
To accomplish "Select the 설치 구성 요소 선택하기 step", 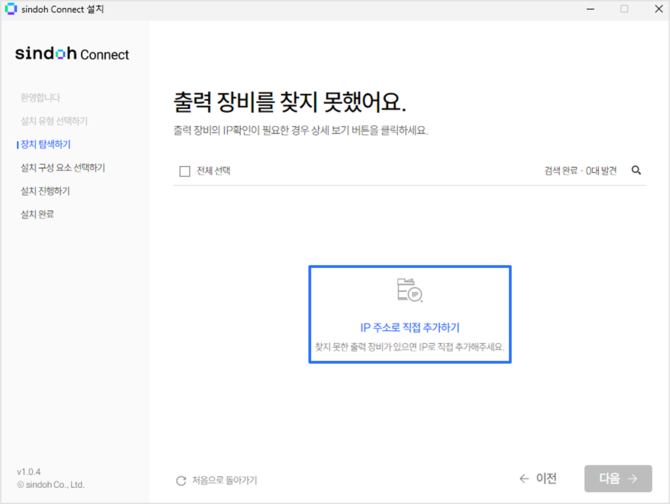I will pyautogui.click(x=63, y=168).
